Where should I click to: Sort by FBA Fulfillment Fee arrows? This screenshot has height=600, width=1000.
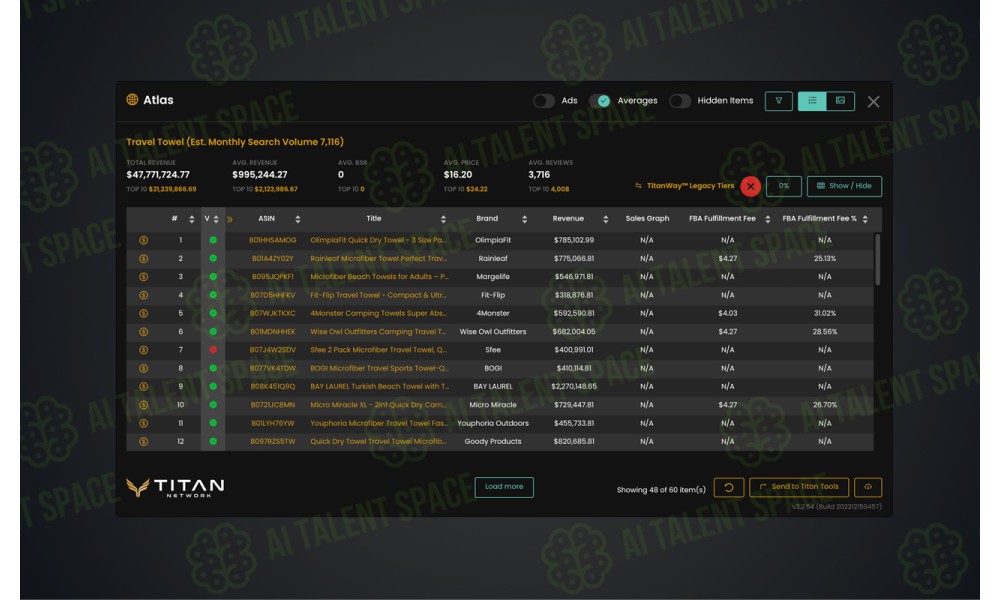[x=768, y=219]
